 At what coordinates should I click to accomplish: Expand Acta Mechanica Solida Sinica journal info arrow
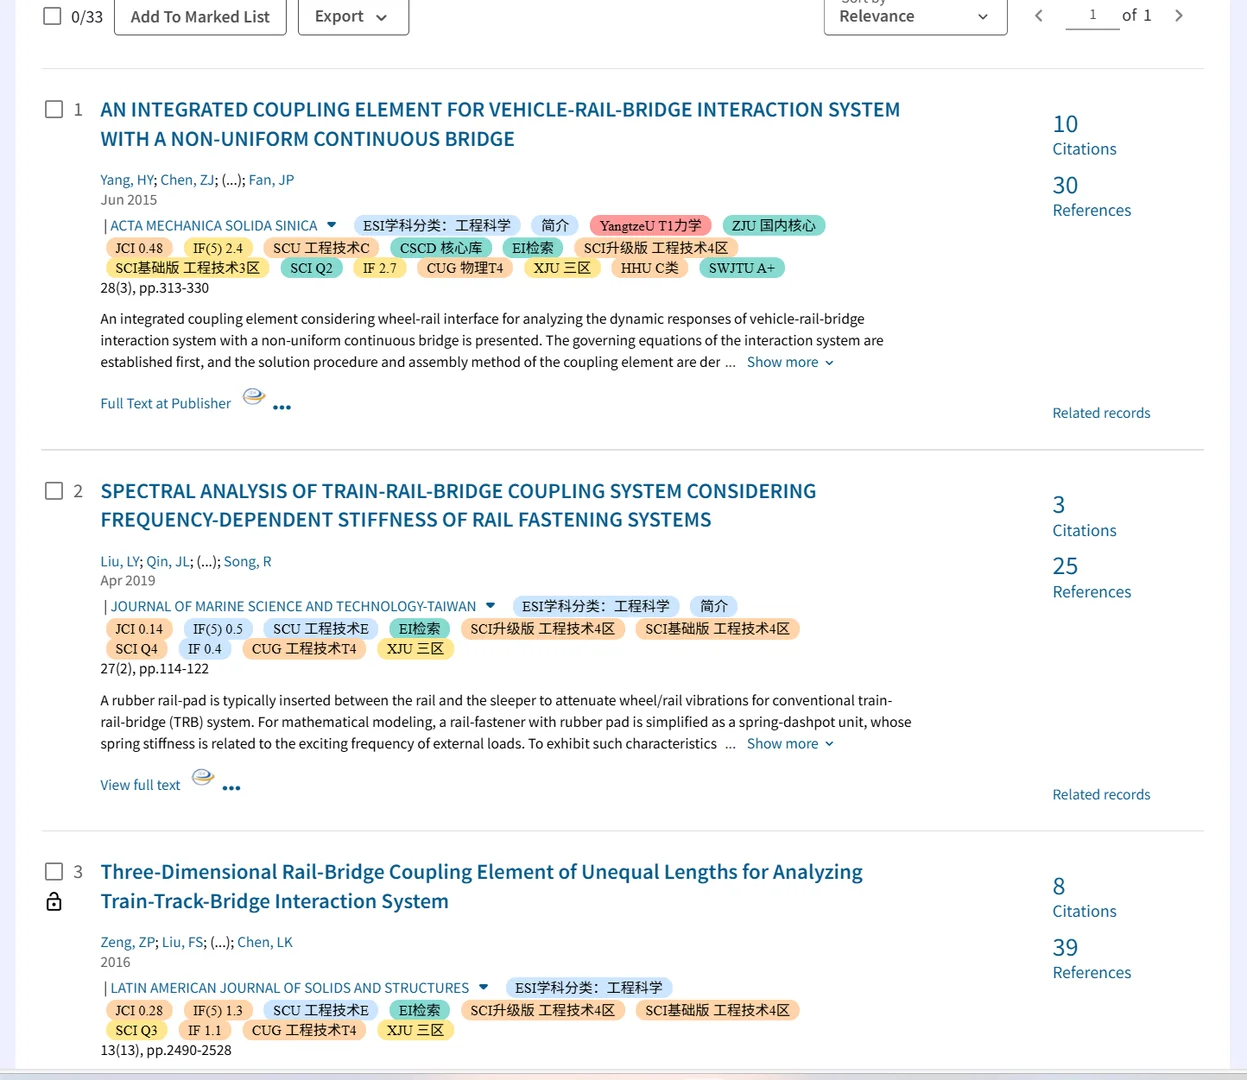click(x=332, y=225)
